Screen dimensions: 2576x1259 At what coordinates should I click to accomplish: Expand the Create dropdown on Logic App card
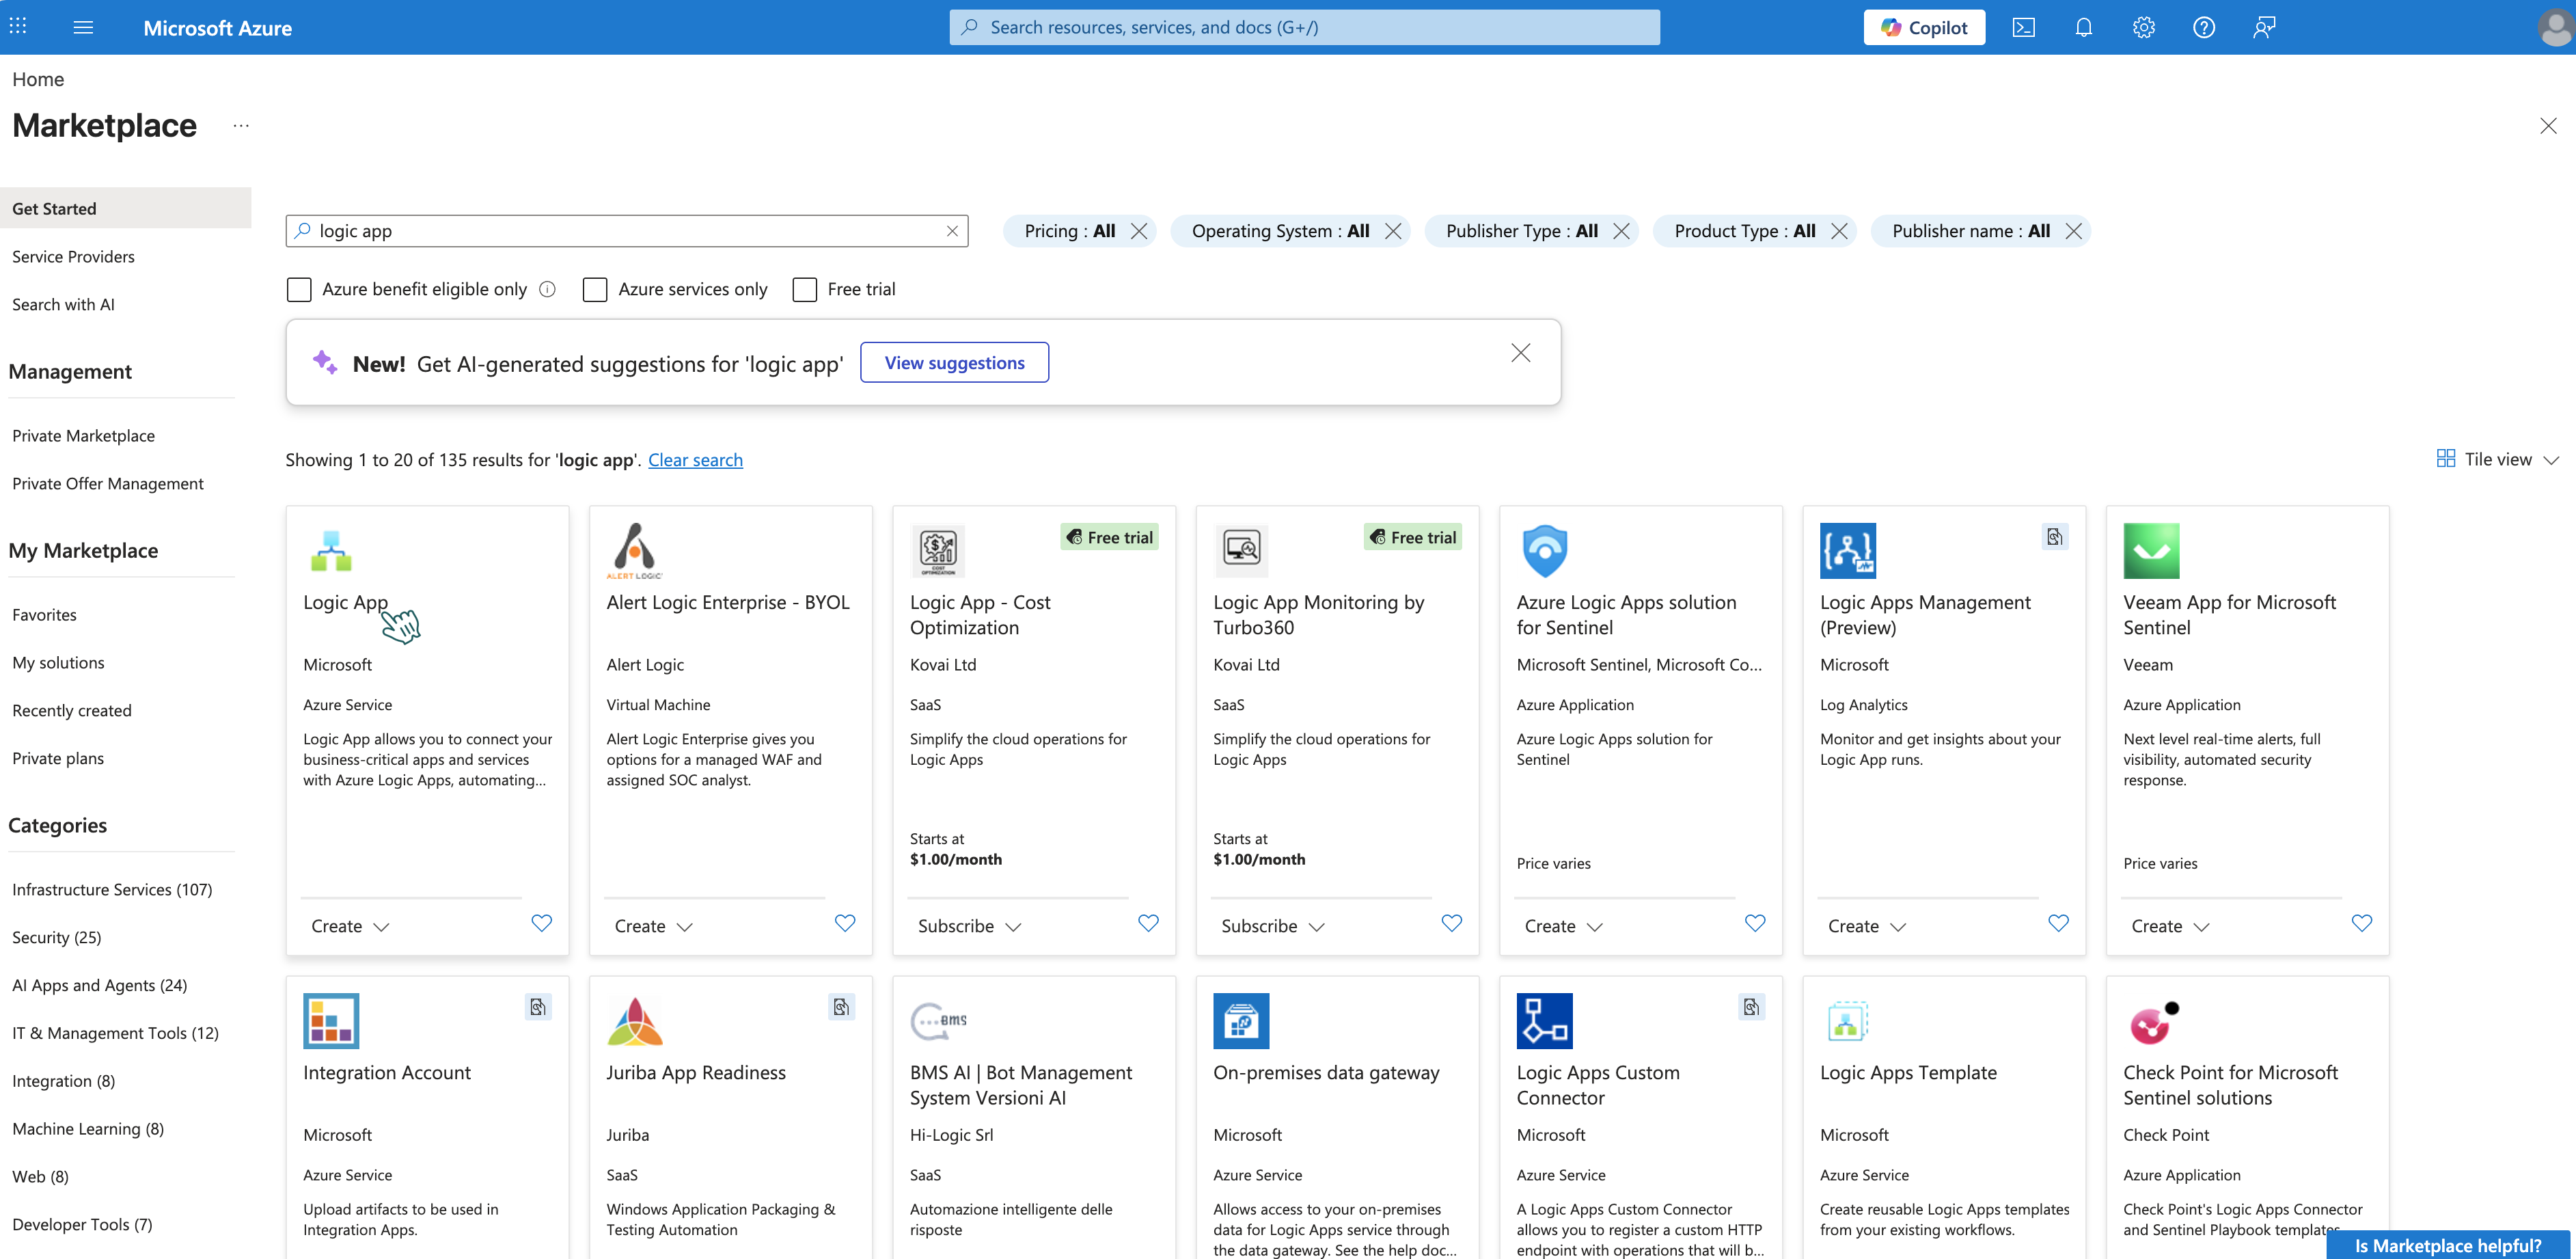[350, 926]
